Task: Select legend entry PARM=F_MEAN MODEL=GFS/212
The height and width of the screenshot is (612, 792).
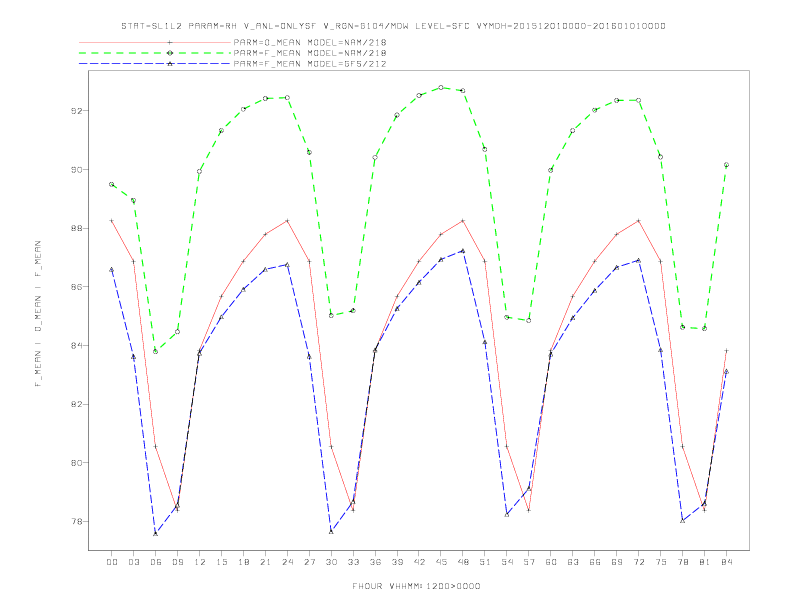Action: (310, 64)
